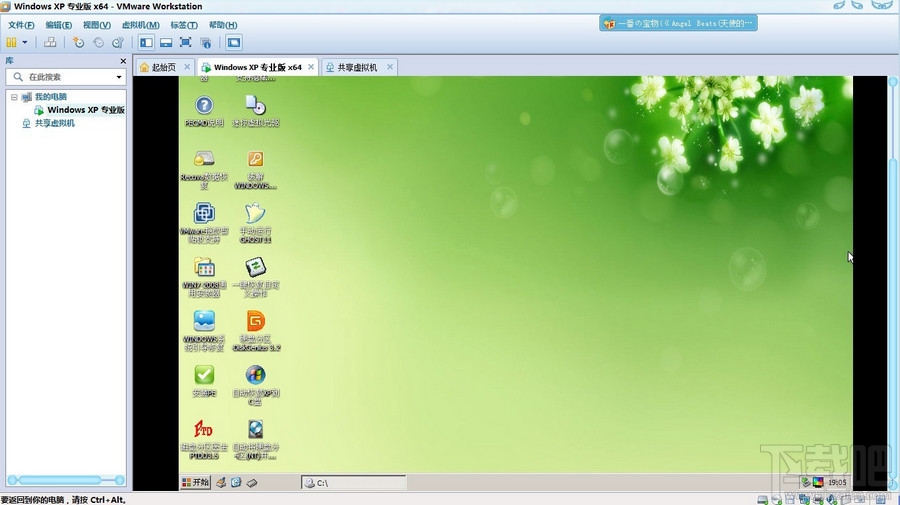900x505 pixels.
Task: Click the Angel Beats music notification bar
Action: point(678,24)
